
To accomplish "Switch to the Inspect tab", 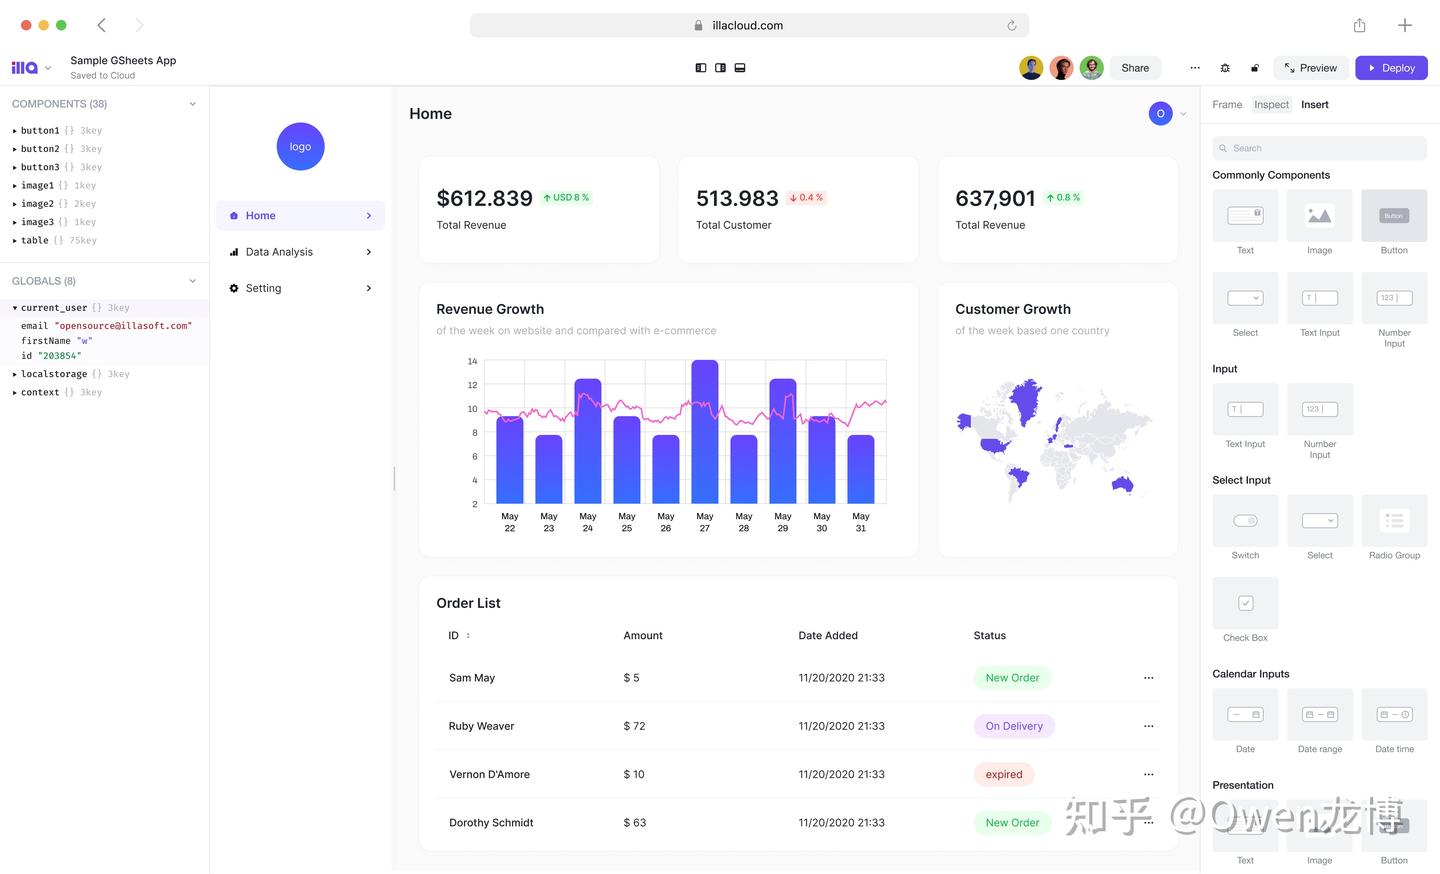I will 1271,104.
